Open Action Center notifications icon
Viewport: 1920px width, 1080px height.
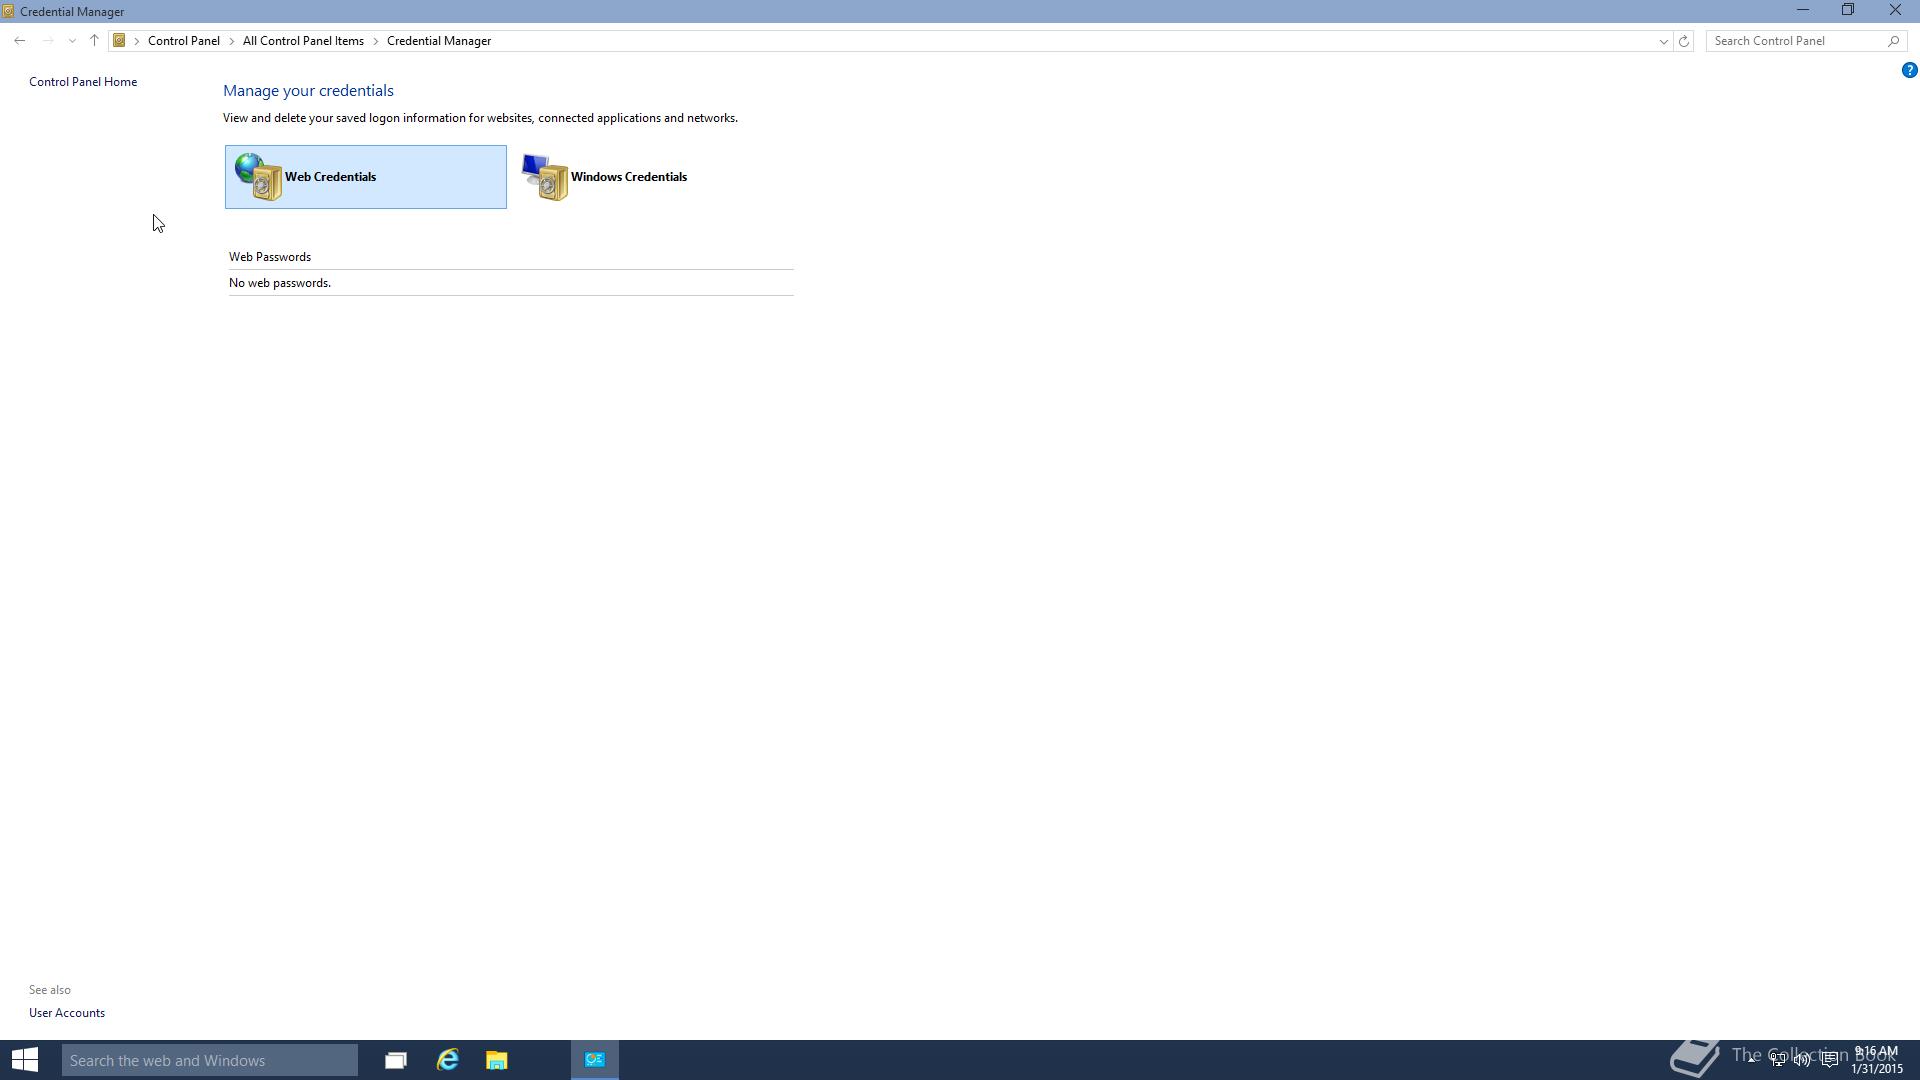pos(1830,1060)
